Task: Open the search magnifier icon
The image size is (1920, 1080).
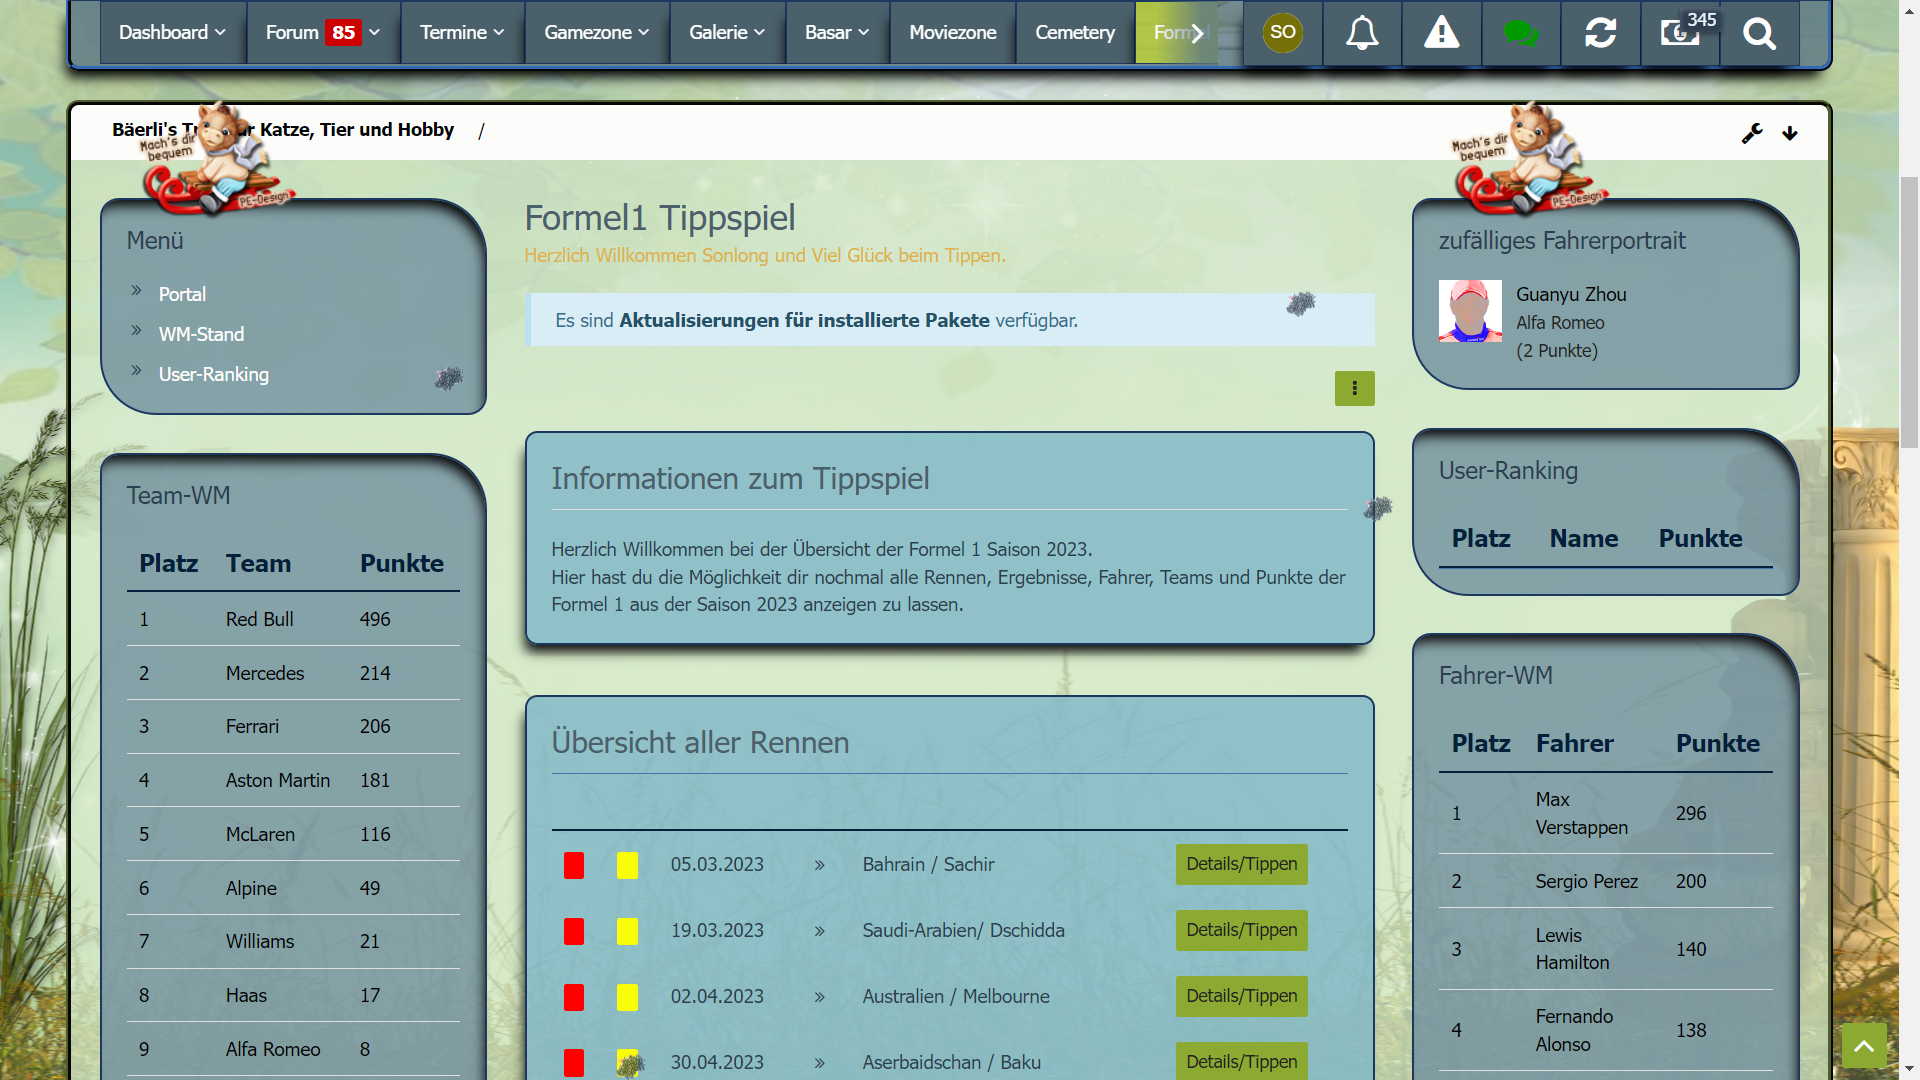Action: [1759, 33]
